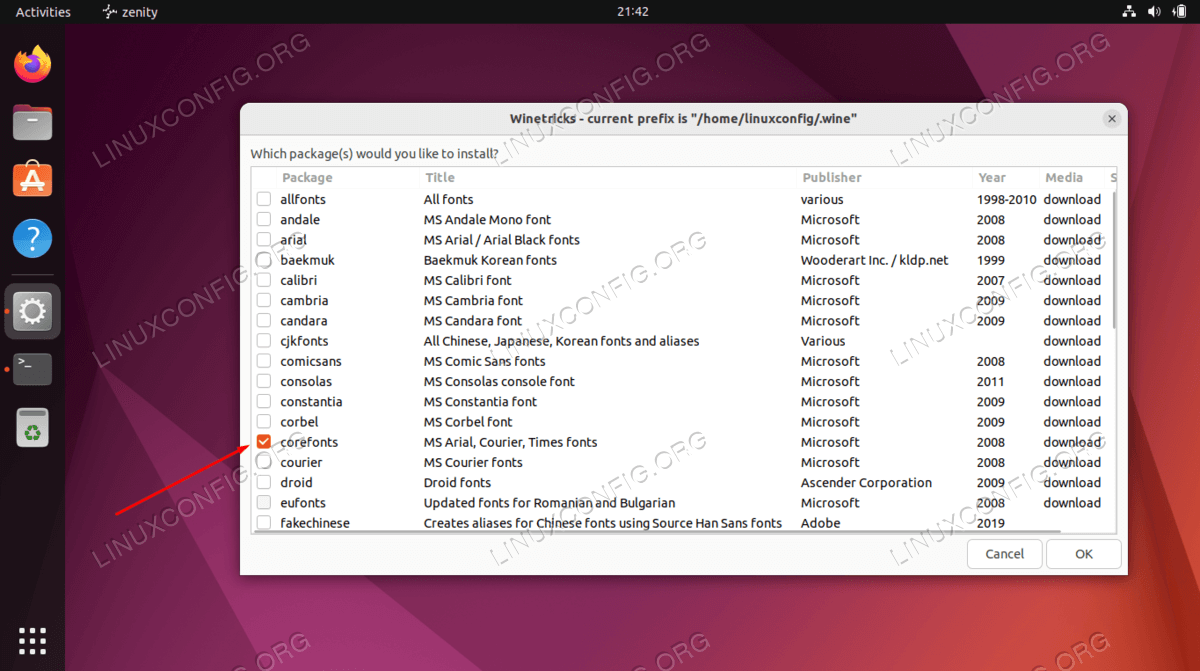Check the arial package checkbox
Screen dimensions: 1200x671
(264, 240)
